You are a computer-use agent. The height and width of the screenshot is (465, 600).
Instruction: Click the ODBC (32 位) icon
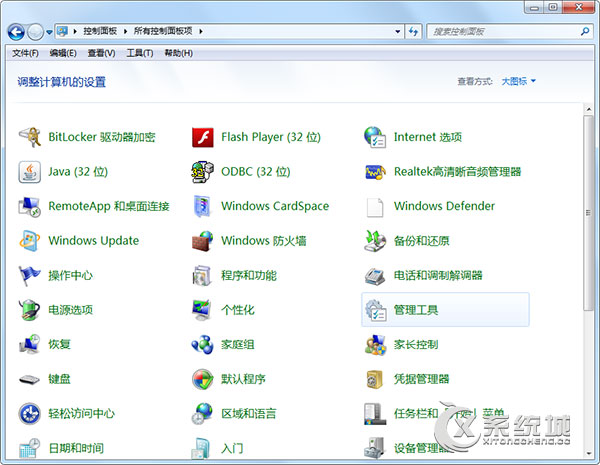click(x=202, y=172)
